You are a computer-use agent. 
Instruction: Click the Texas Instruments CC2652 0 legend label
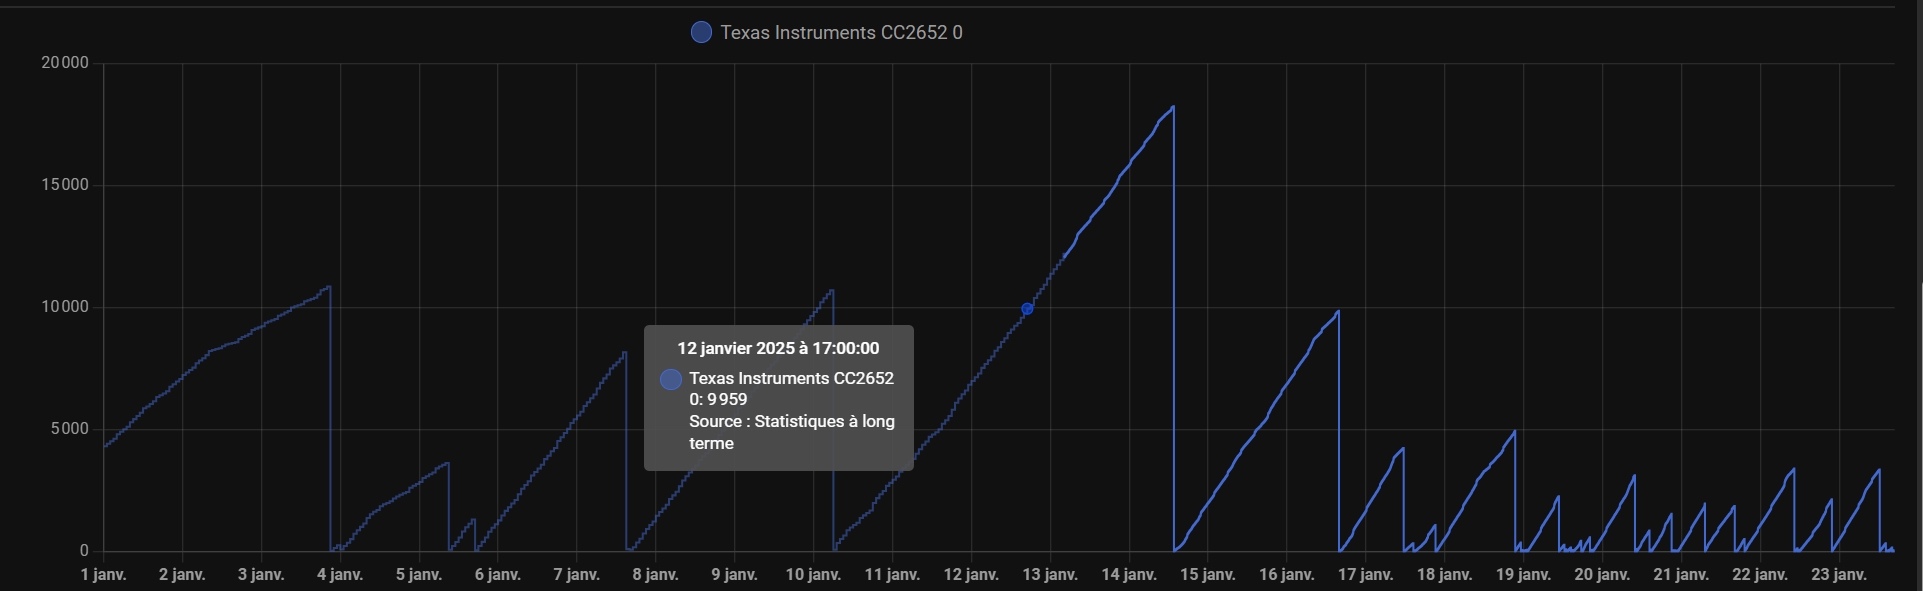[841, 33]
